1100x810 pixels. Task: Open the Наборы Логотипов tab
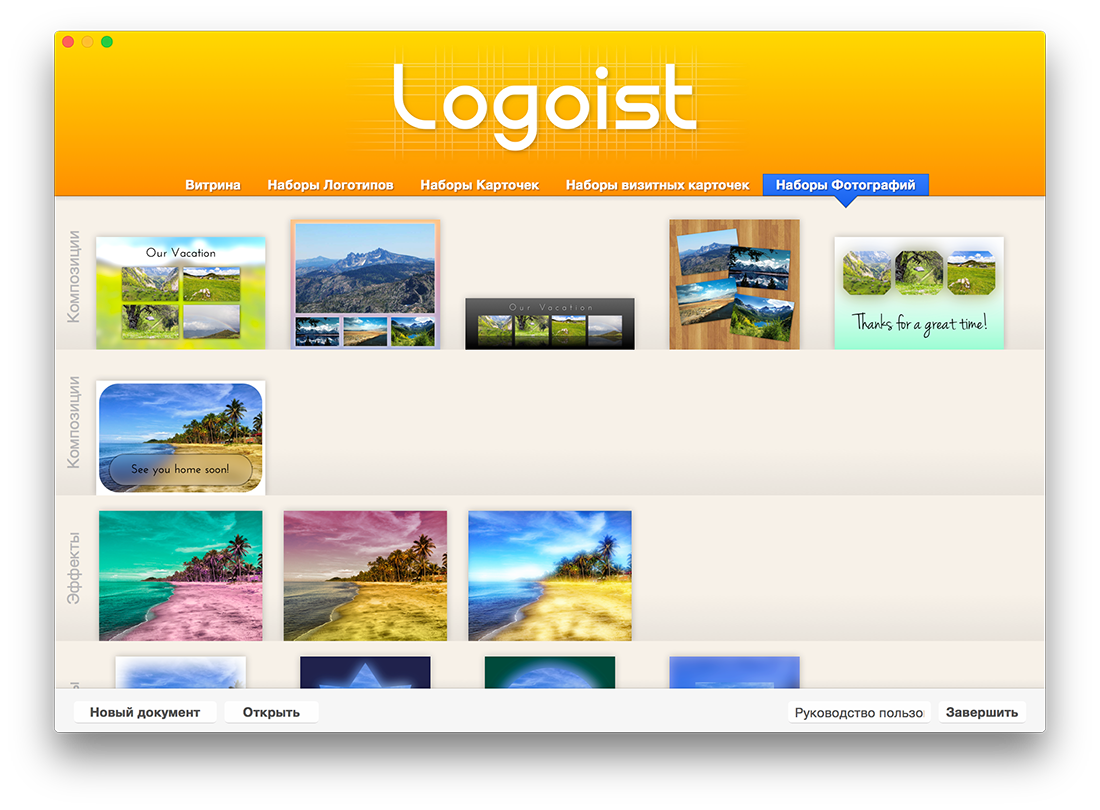pyautogui.click(x=330, y=185)
